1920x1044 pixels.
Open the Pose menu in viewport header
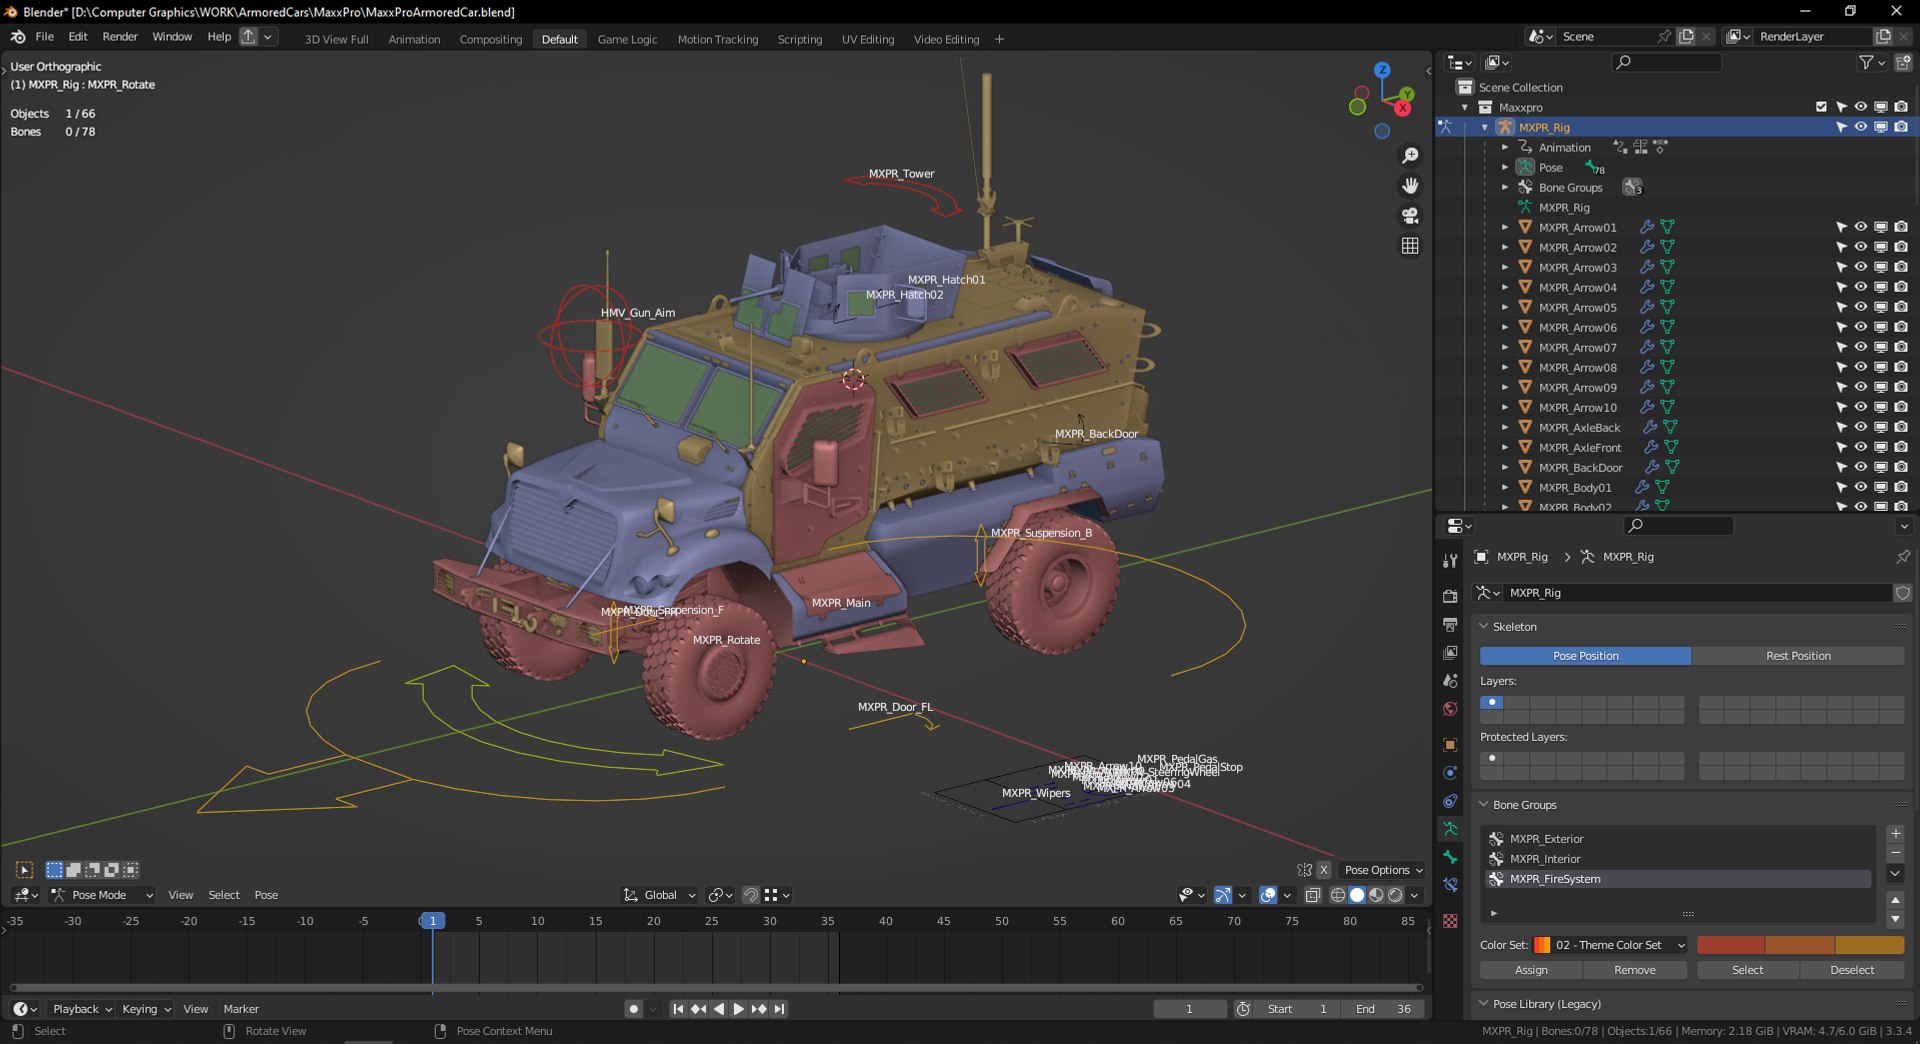click(x=266, y=895)
